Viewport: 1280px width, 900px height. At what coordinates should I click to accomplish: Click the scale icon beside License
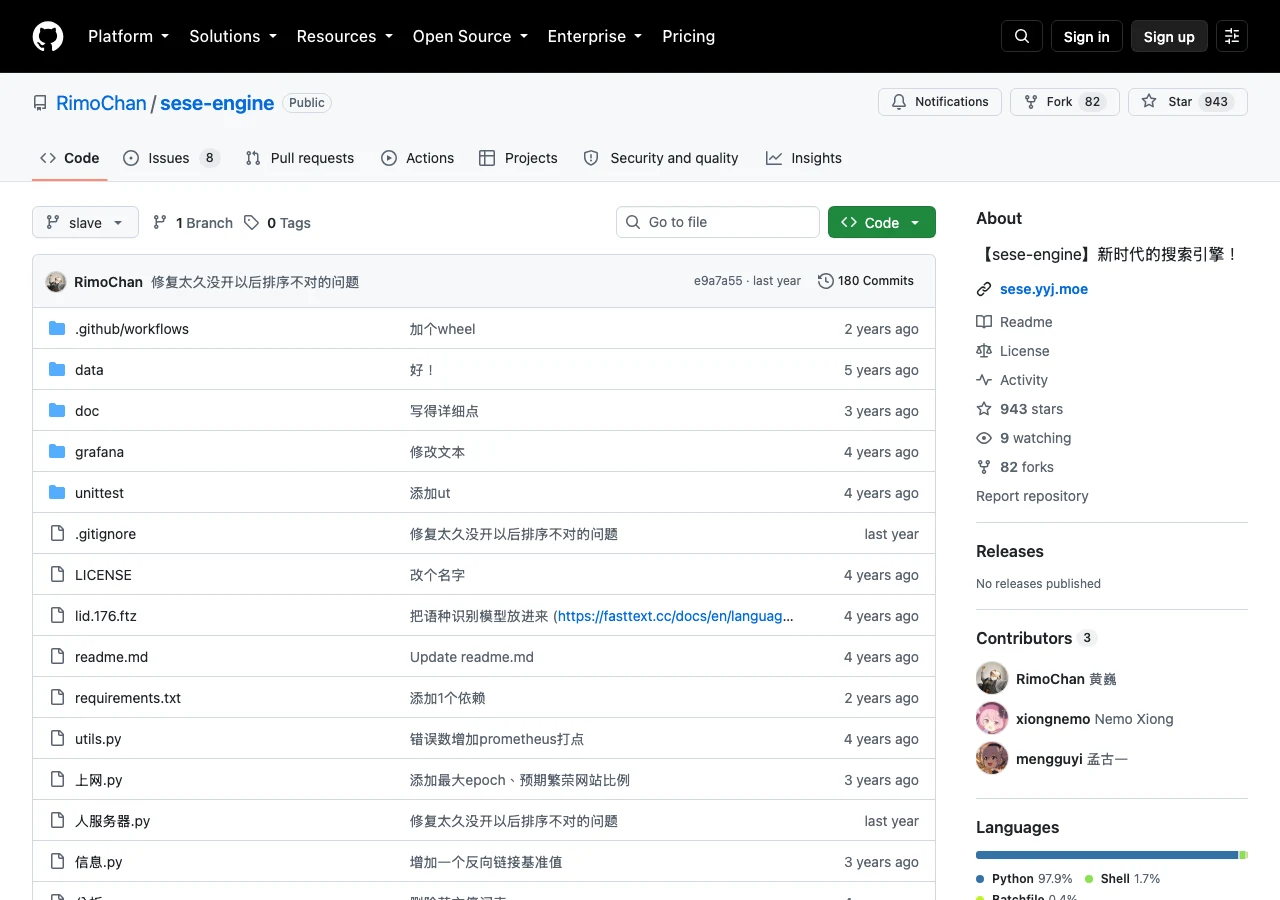pyautogui.click(x=984, y=351)
